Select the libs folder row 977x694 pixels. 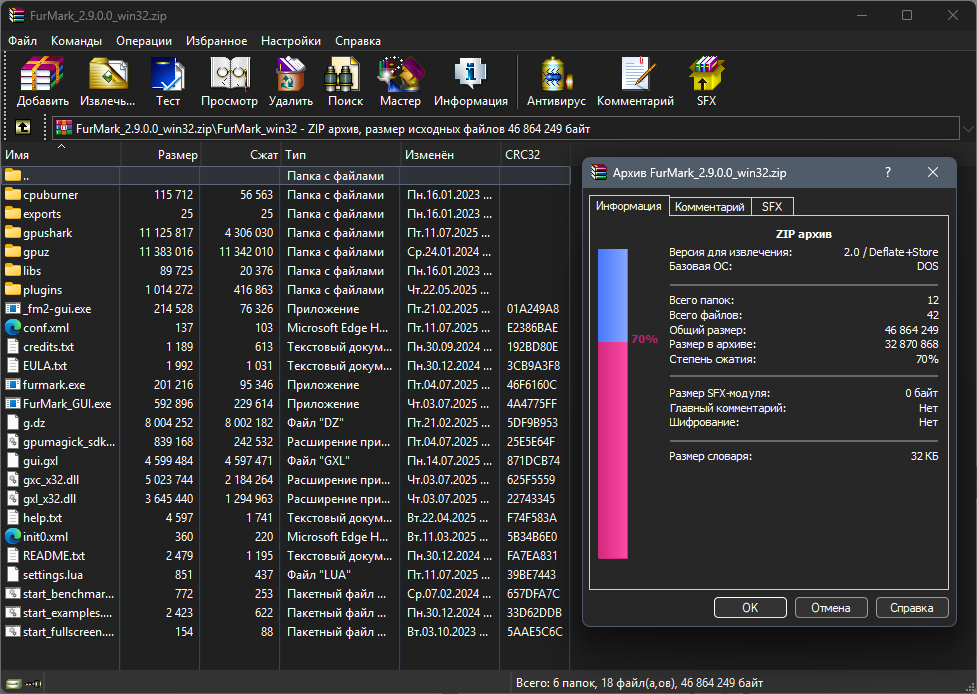click(x=285, y=271)
